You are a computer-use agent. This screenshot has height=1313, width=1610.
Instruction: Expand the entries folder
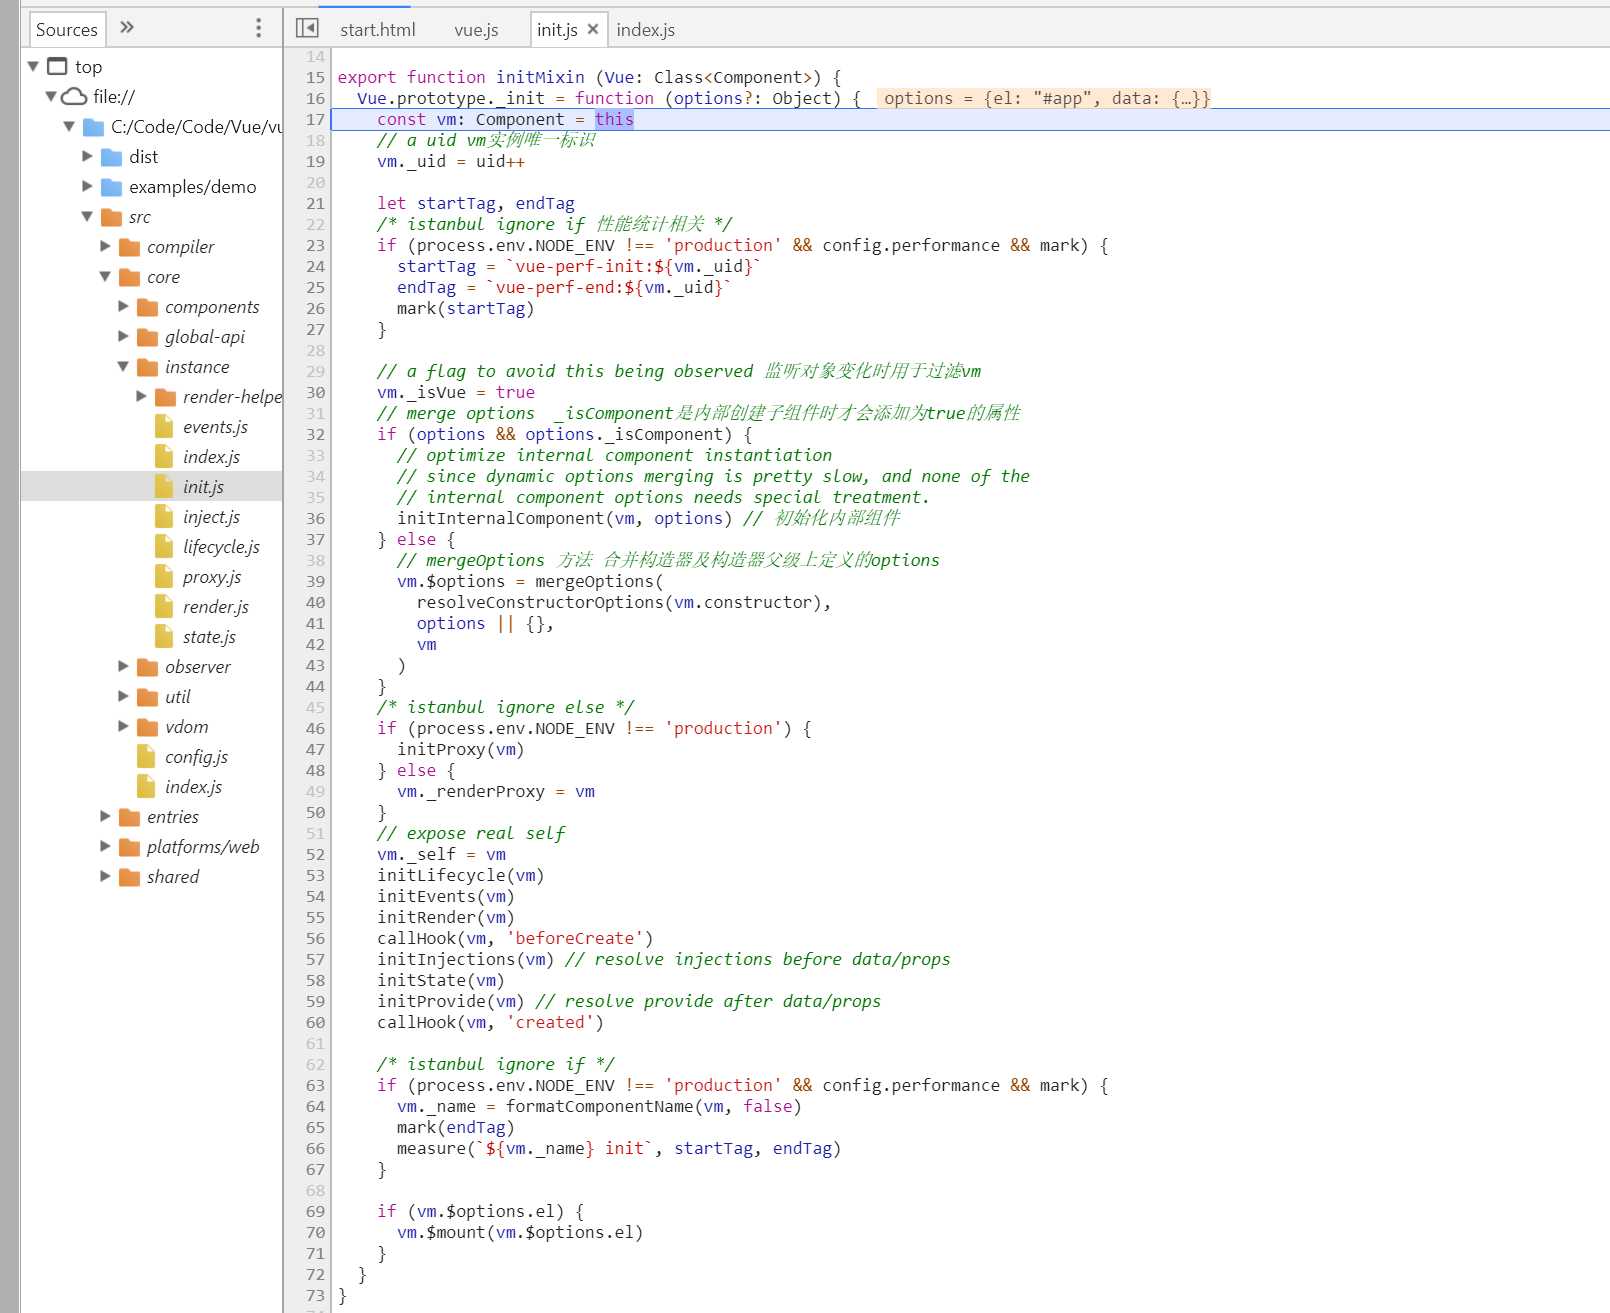coord(105,816)
